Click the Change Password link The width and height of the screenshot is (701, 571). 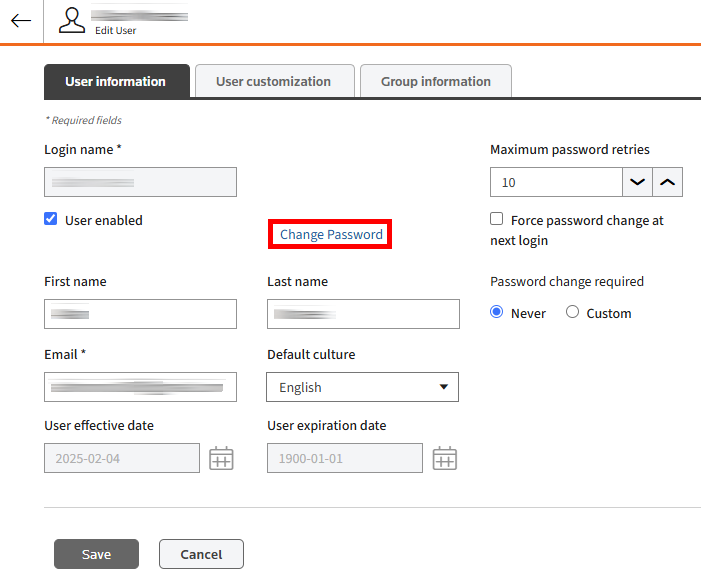point(331,234)
